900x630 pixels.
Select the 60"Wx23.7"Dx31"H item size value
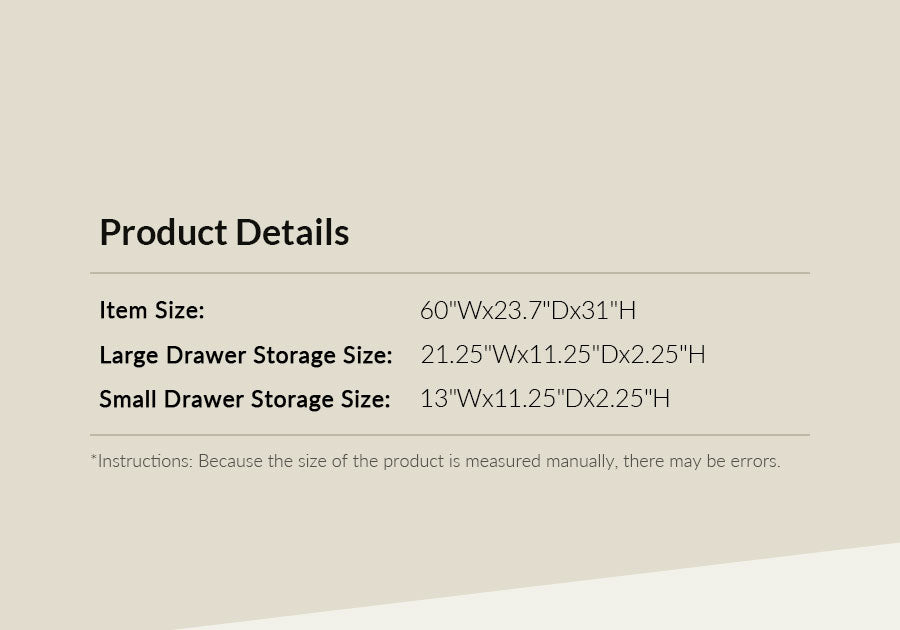coord(527,310)
